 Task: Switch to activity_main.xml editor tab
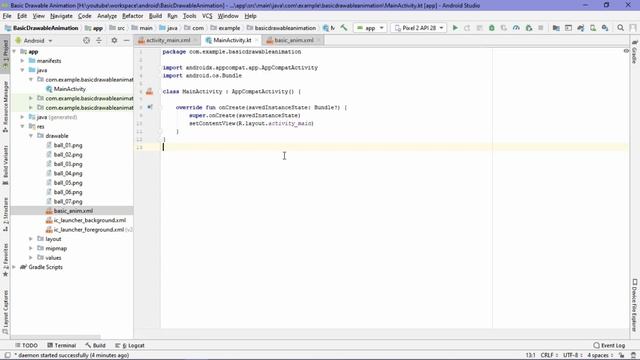(x=168, y=40)
